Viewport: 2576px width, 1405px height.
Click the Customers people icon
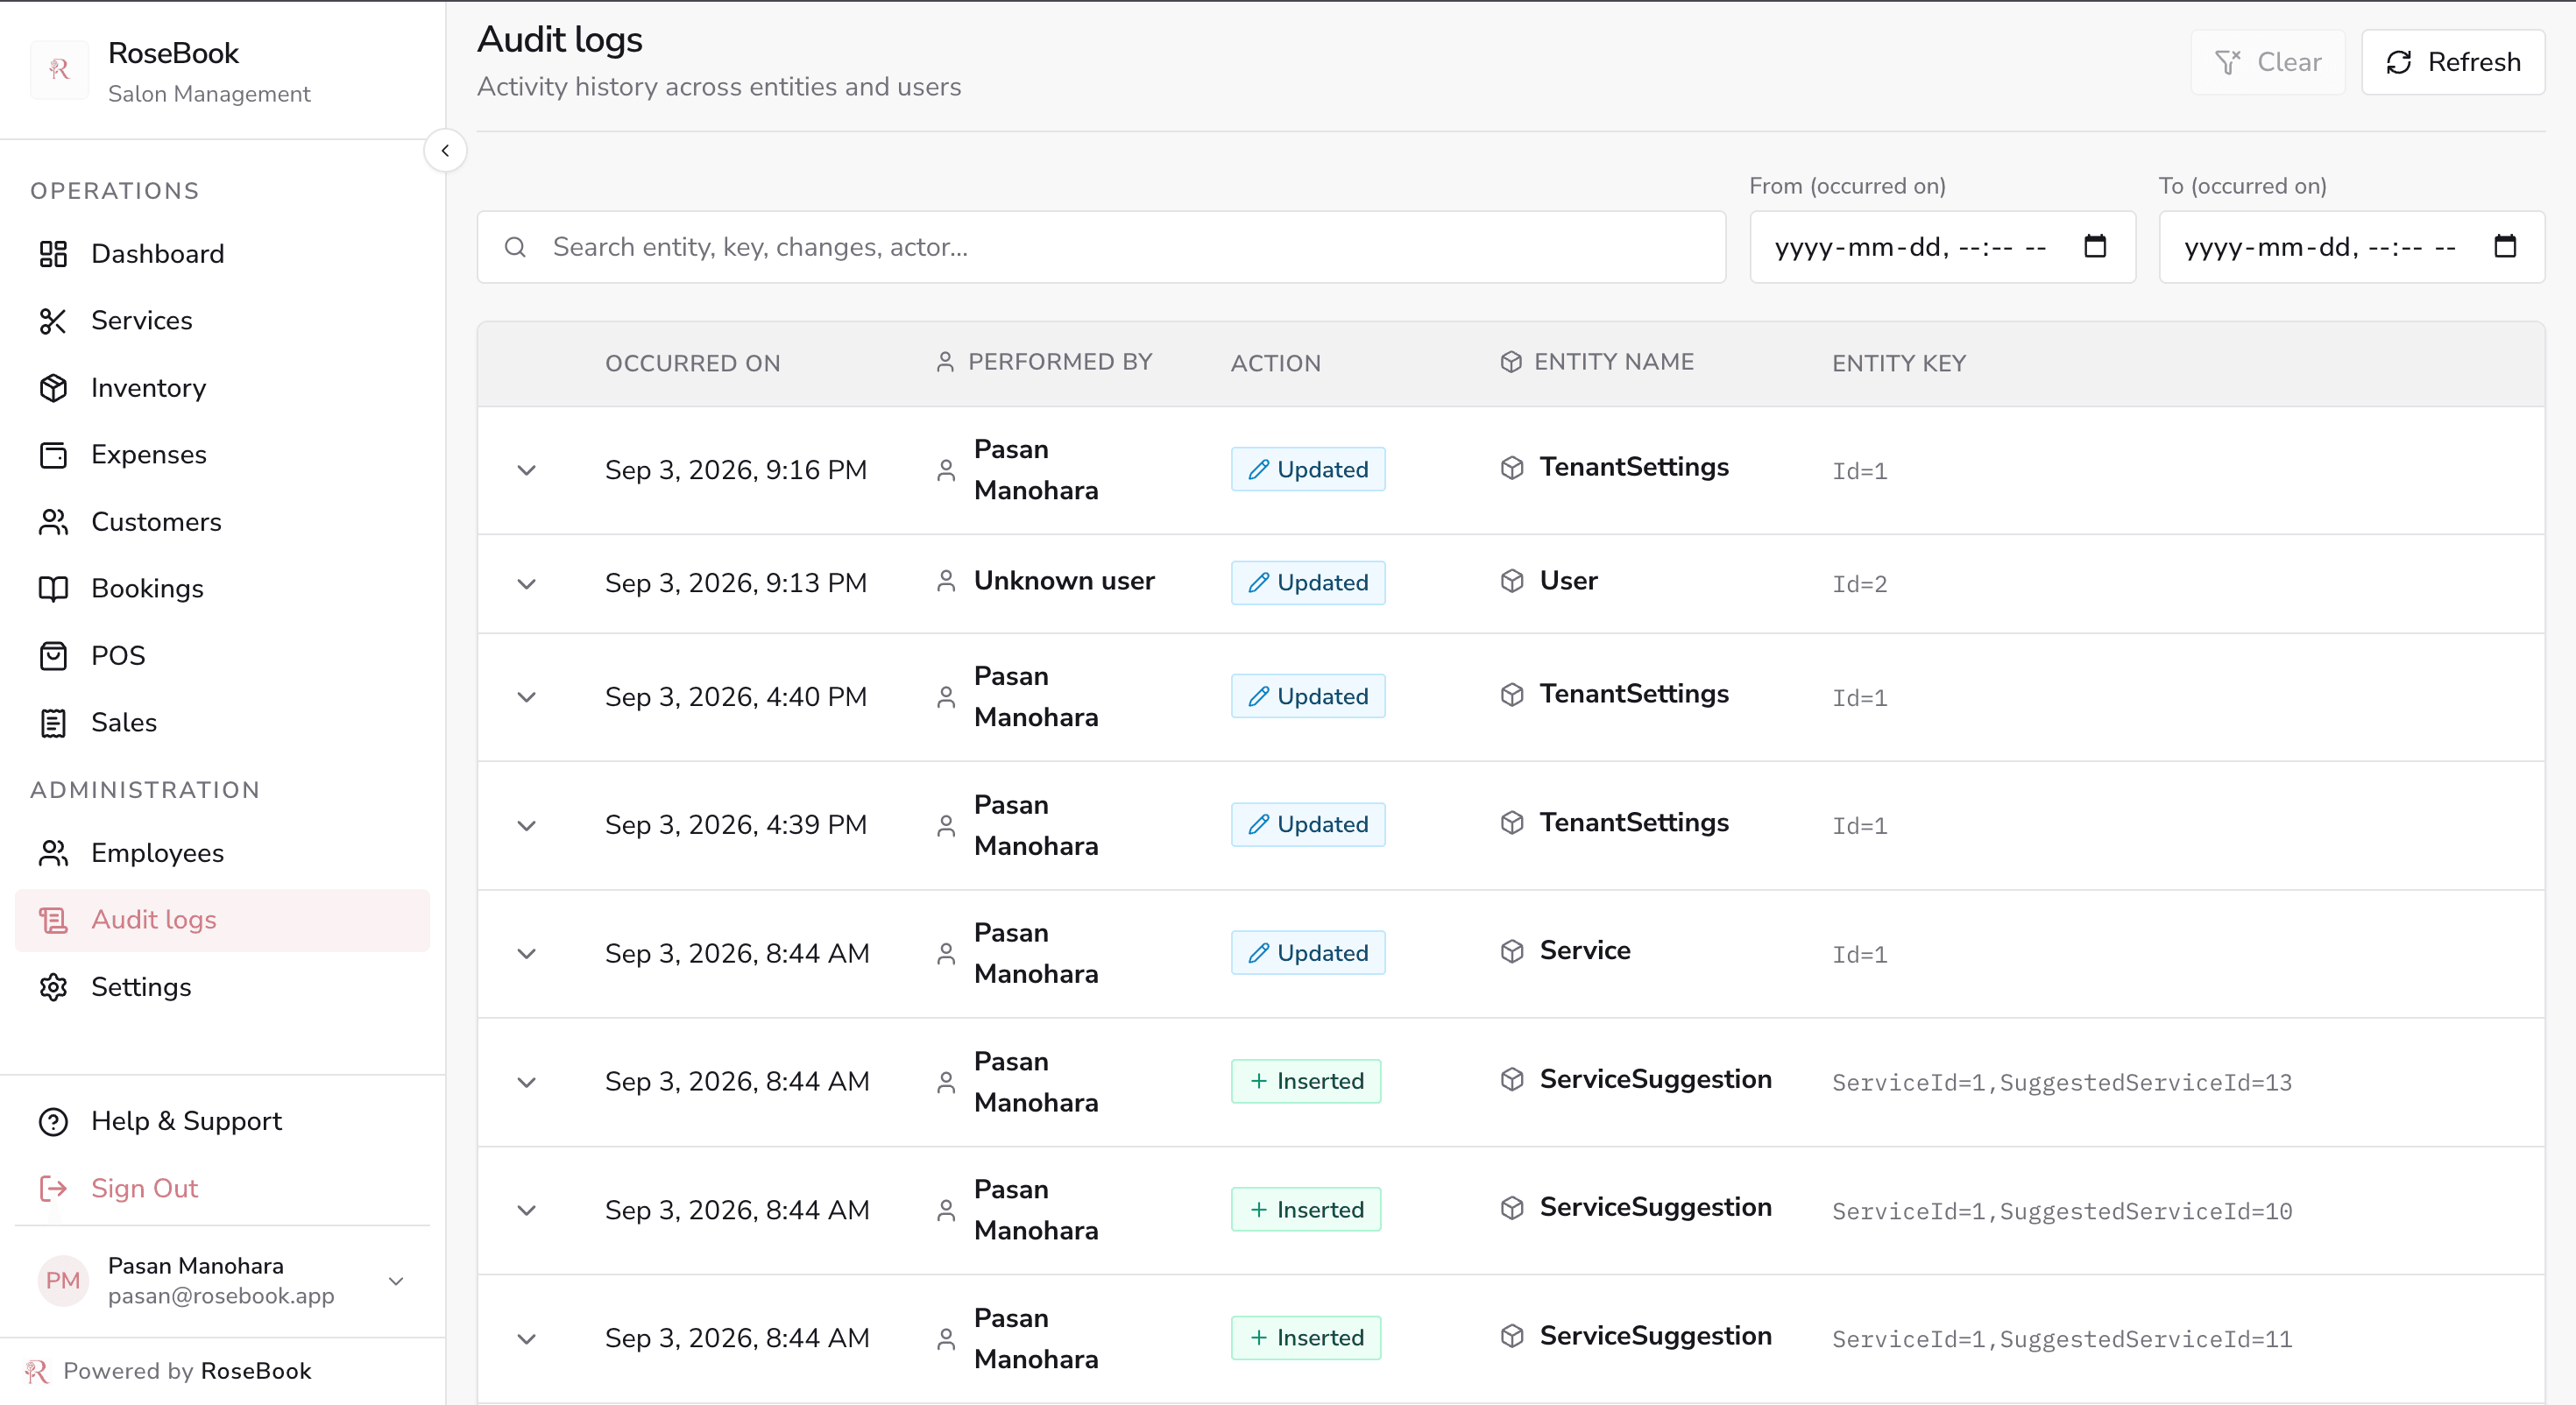53,522
